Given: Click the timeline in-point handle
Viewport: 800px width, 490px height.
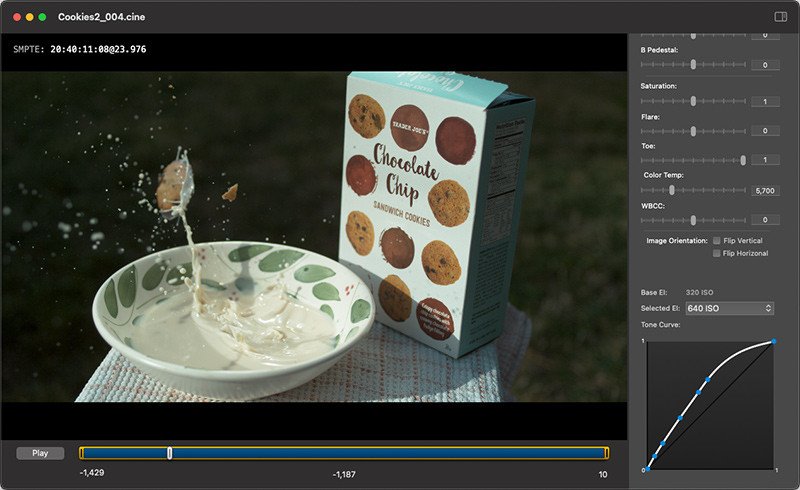Looking at the screenshot, I should 82,453.
